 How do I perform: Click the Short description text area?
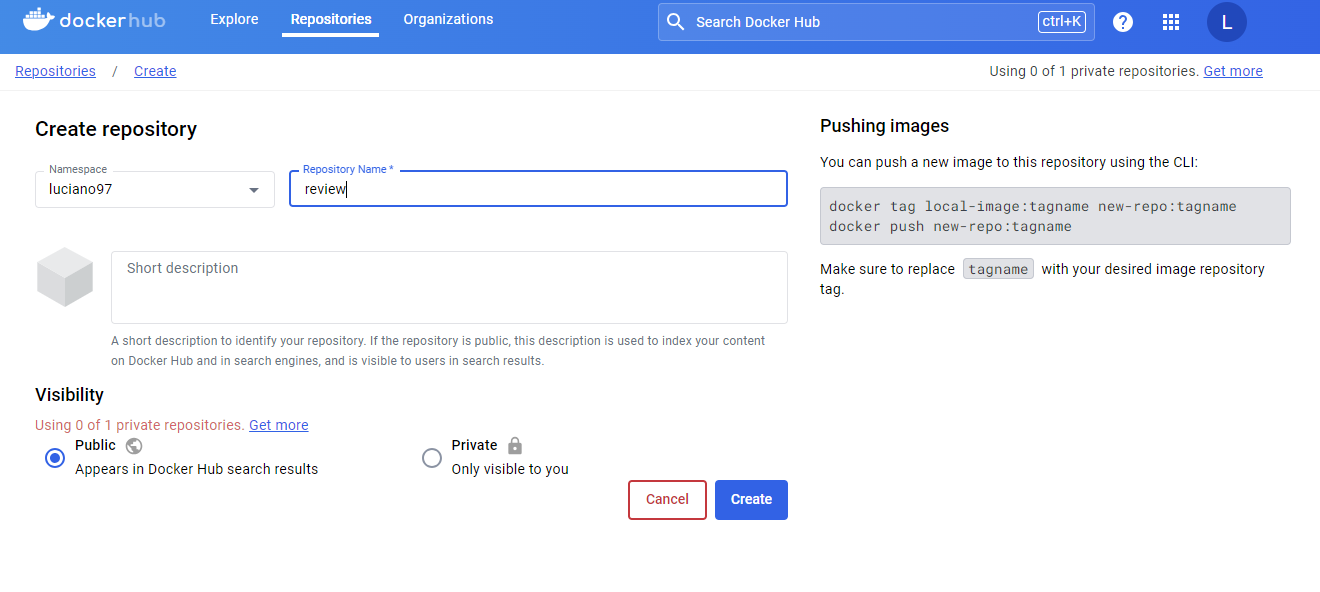[449, 287]
